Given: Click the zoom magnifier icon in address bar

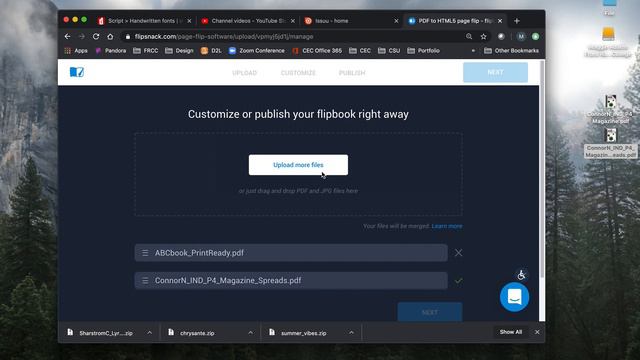Looking at the screenshot, I should [469, 37].
